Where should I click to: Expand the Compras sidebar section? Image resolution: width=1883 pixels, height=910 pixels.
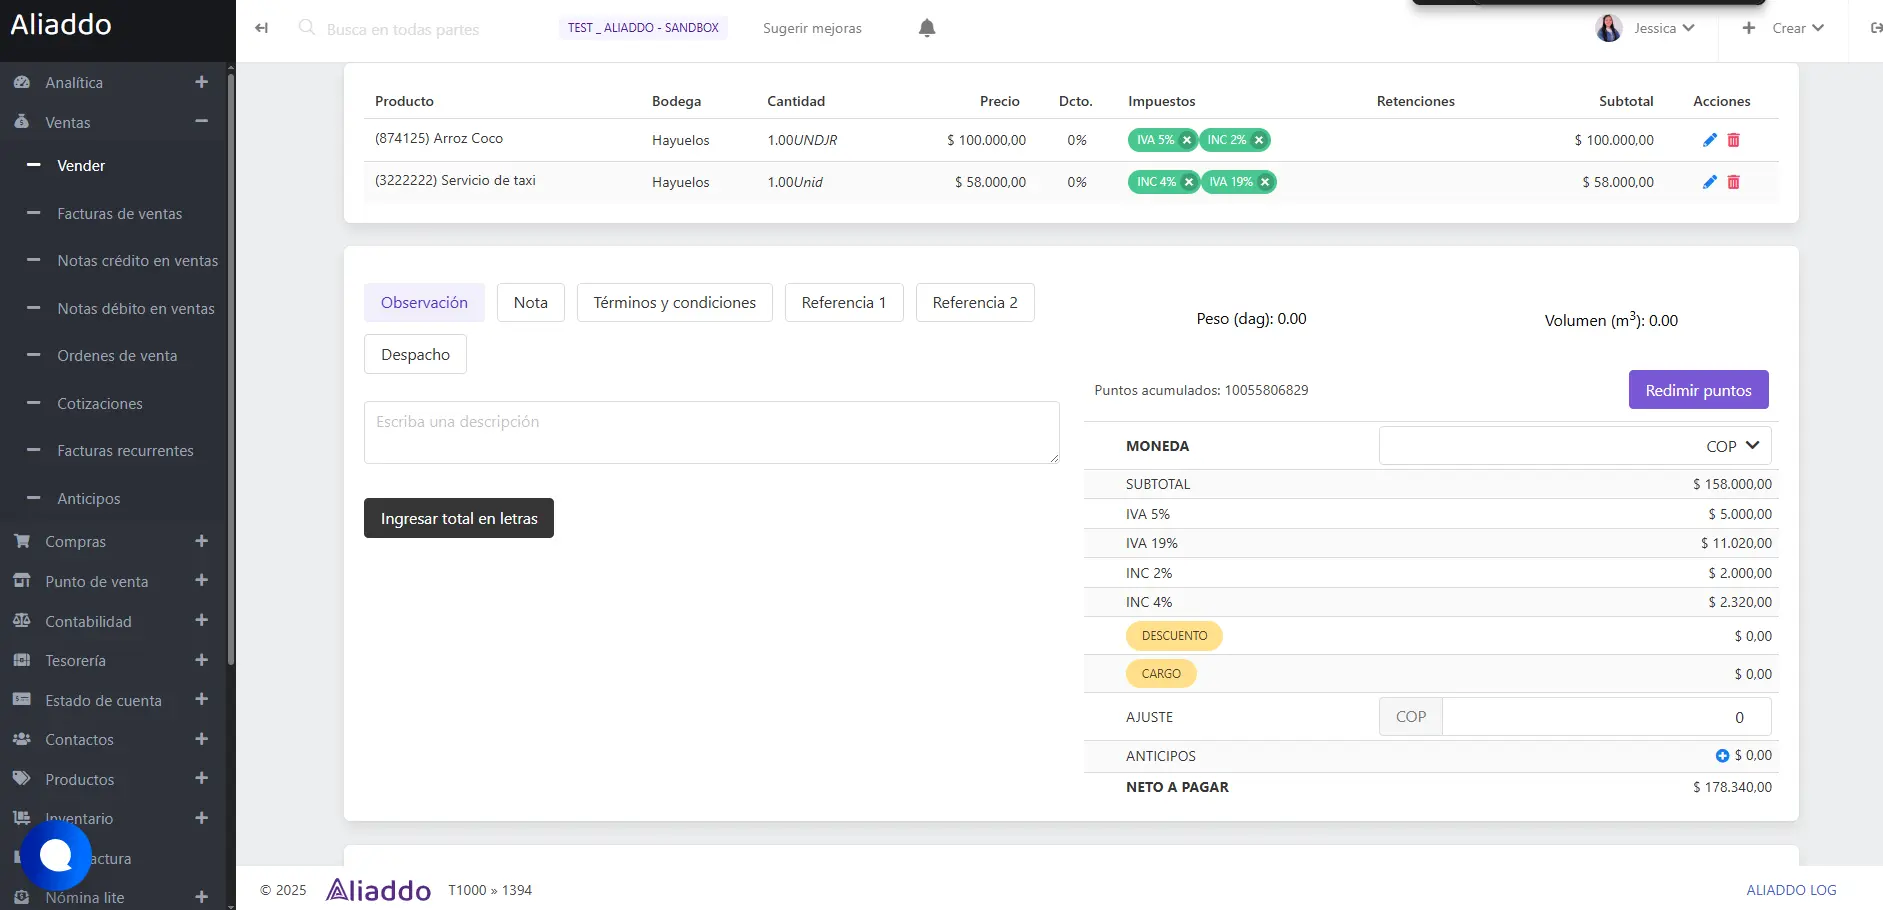click(x=201, y=541)
